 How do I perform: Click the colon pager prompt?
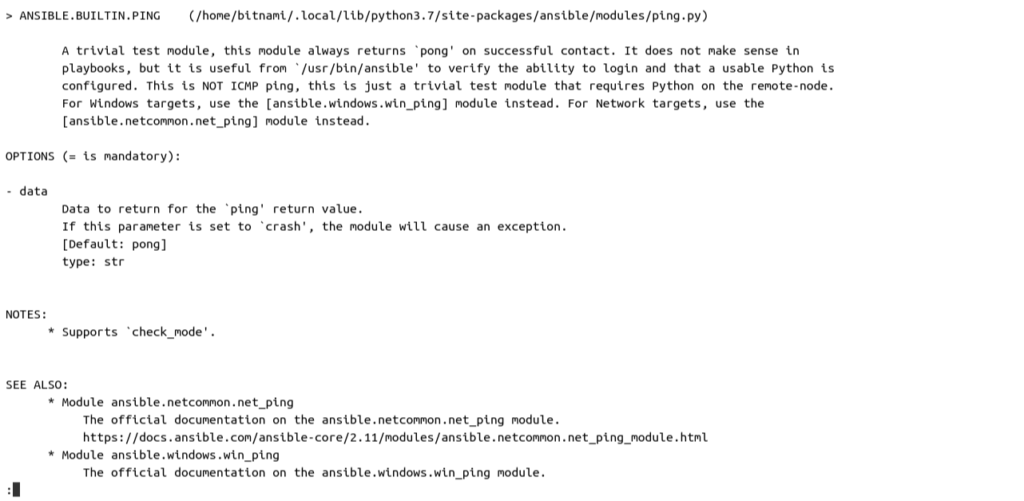tap(8, 490)
